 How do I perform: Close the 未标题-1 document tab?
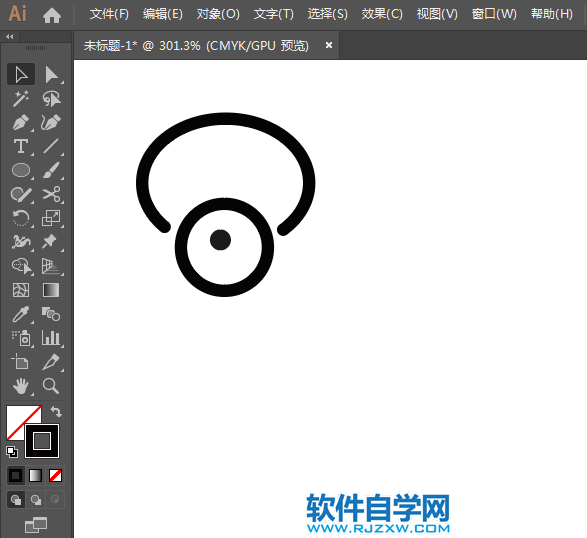coord(329,45)
